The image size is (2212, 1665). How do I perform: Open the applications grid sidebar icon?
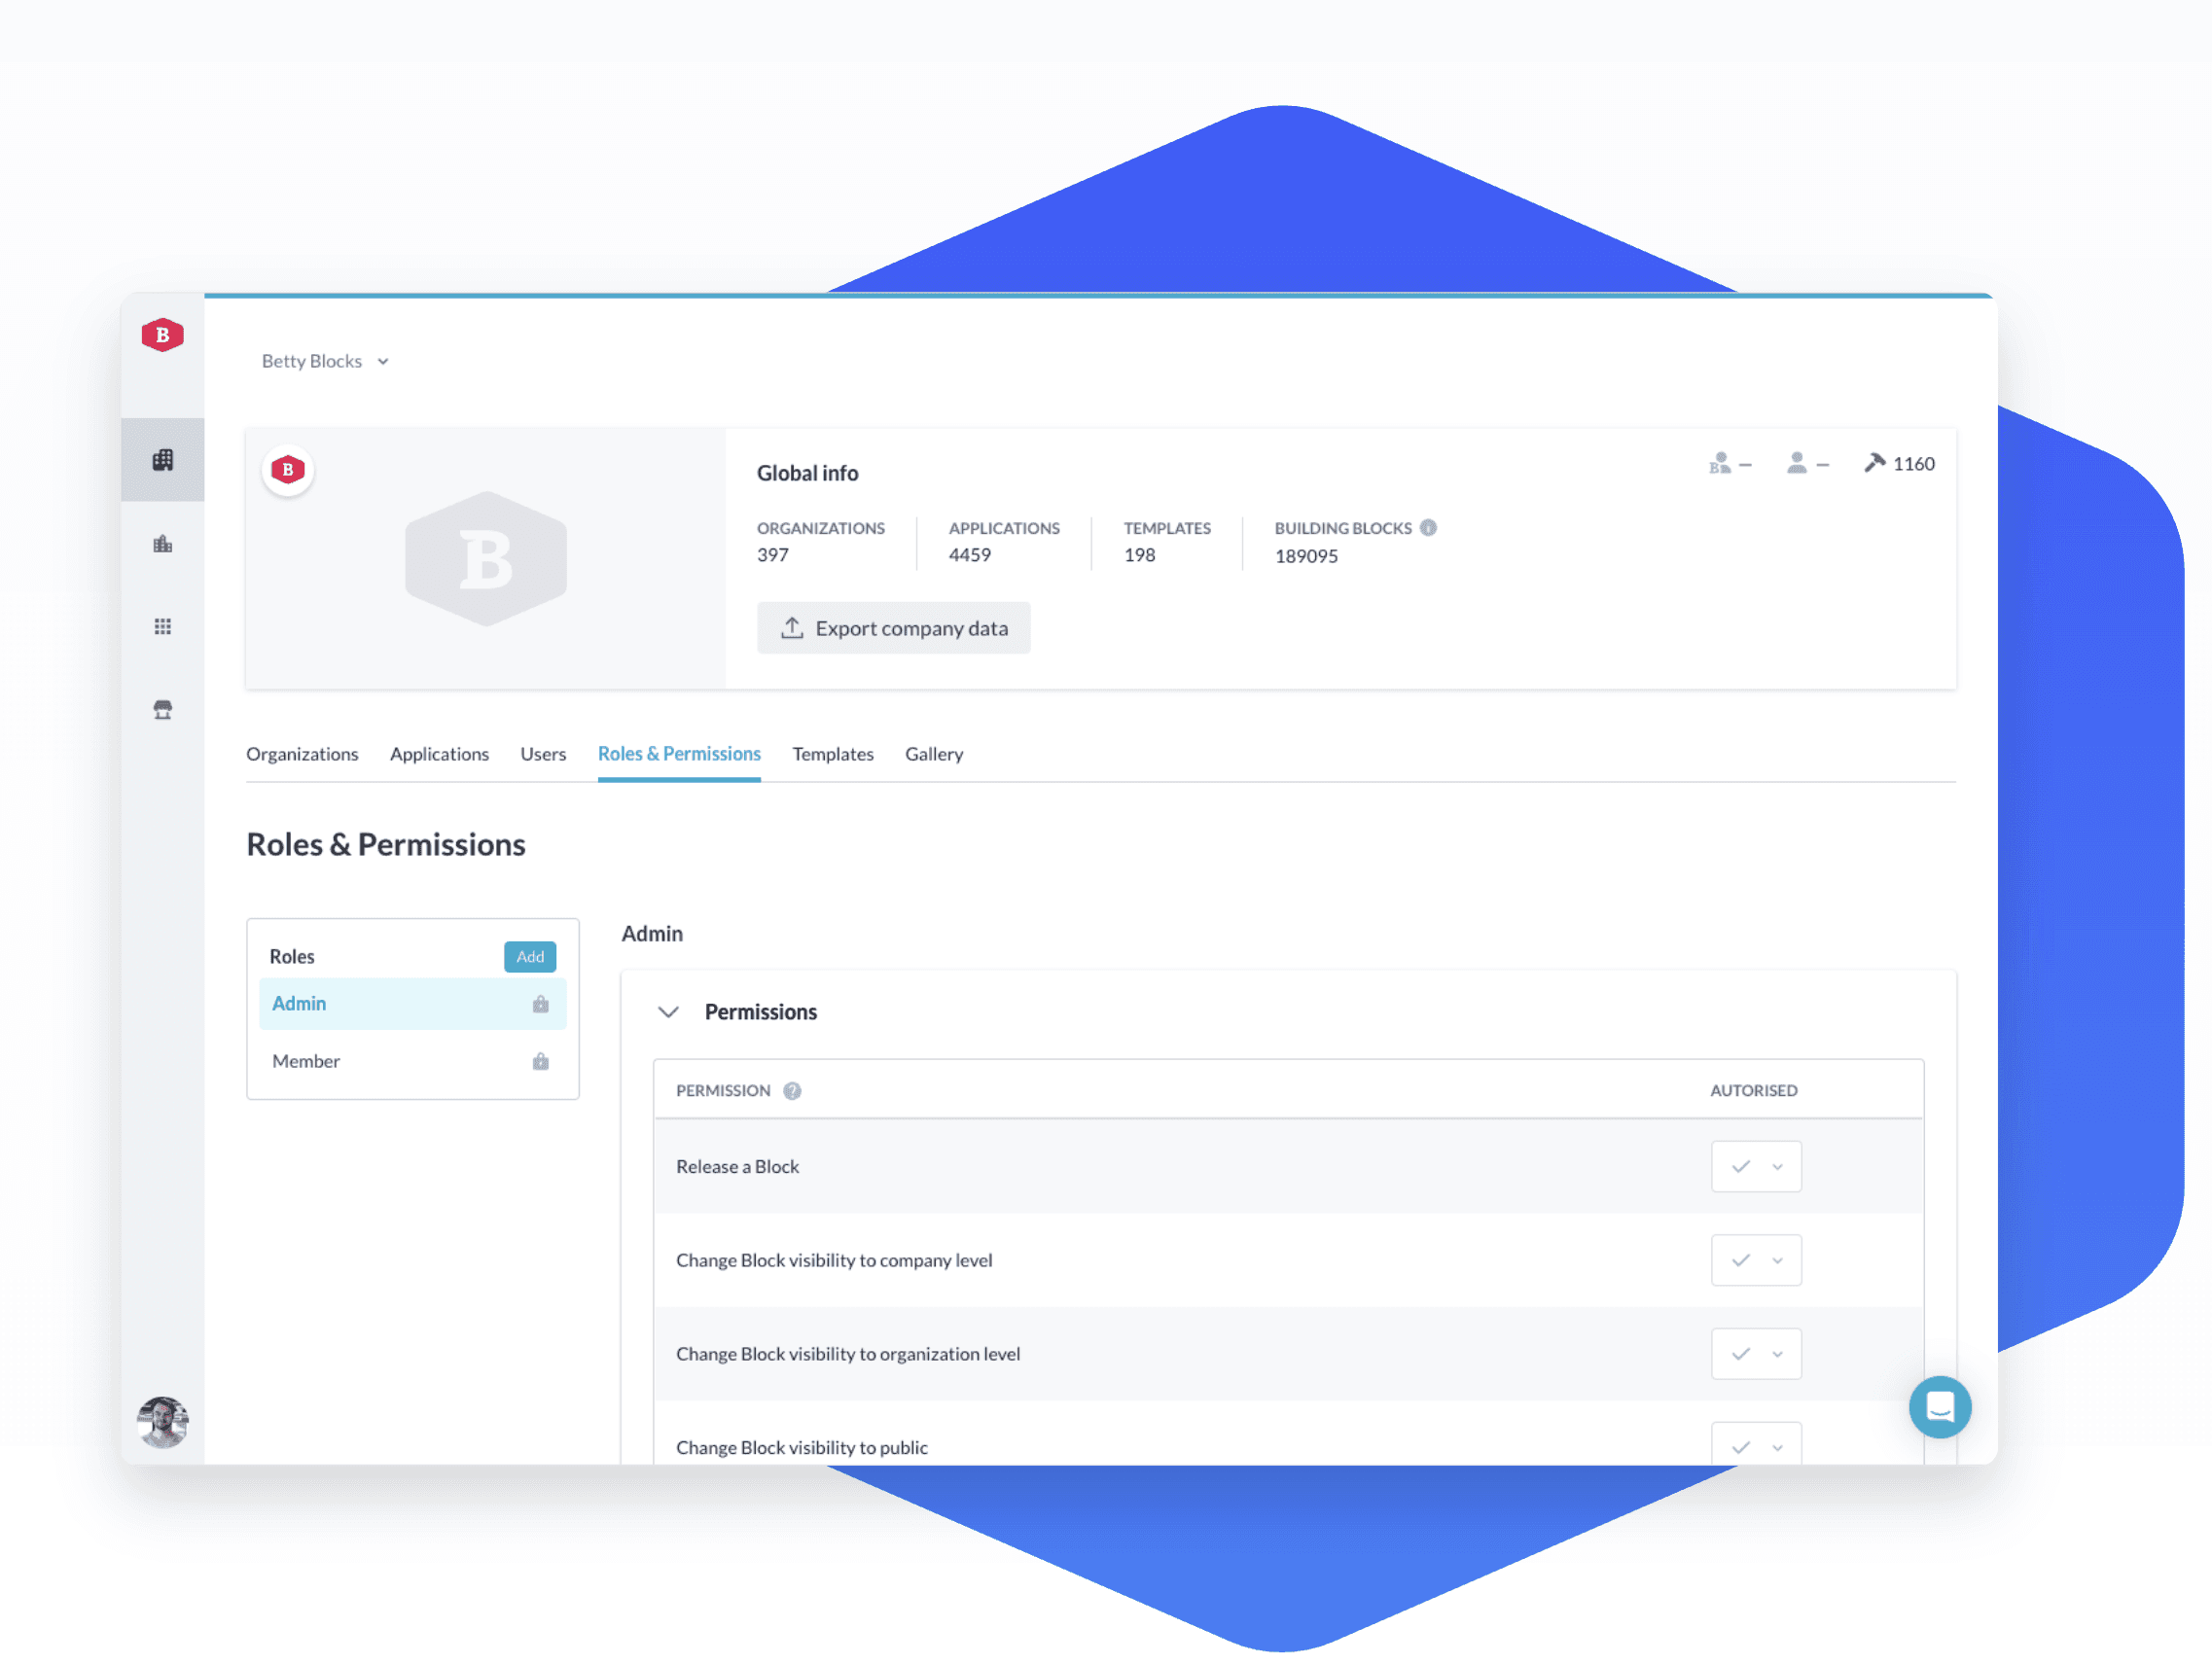tap(163, 627)
